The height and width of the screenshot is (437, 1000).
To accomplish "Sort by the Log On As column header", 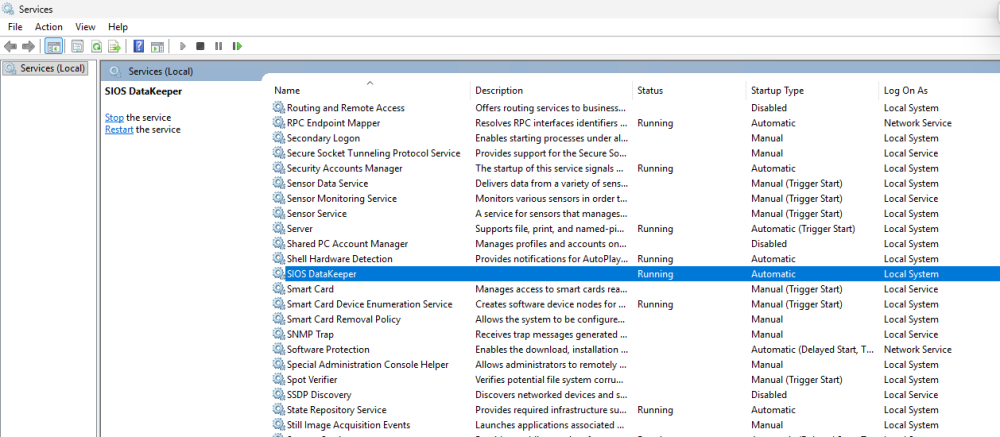I will [939, 91].
